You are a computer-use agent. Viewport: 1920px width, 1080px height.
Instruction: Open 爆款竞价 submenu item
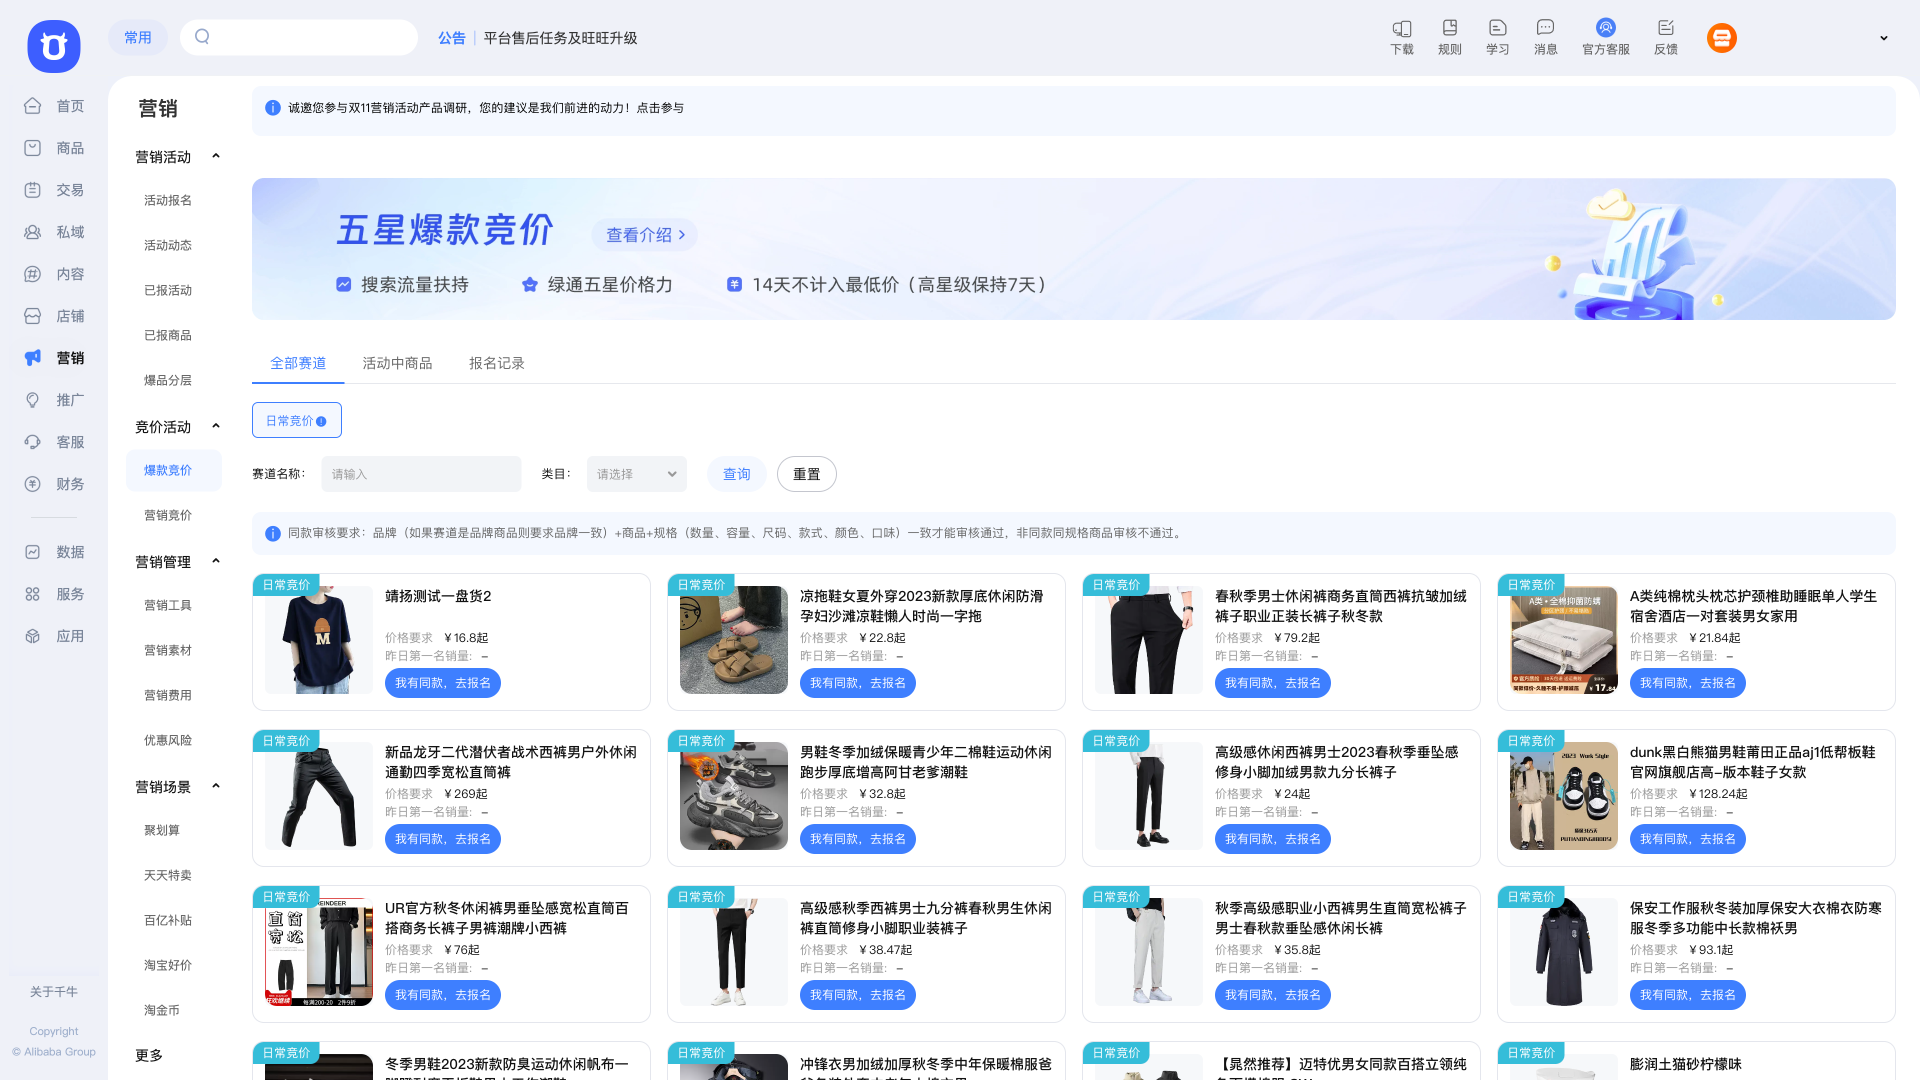pyautogui.click(x=174, y=470)
